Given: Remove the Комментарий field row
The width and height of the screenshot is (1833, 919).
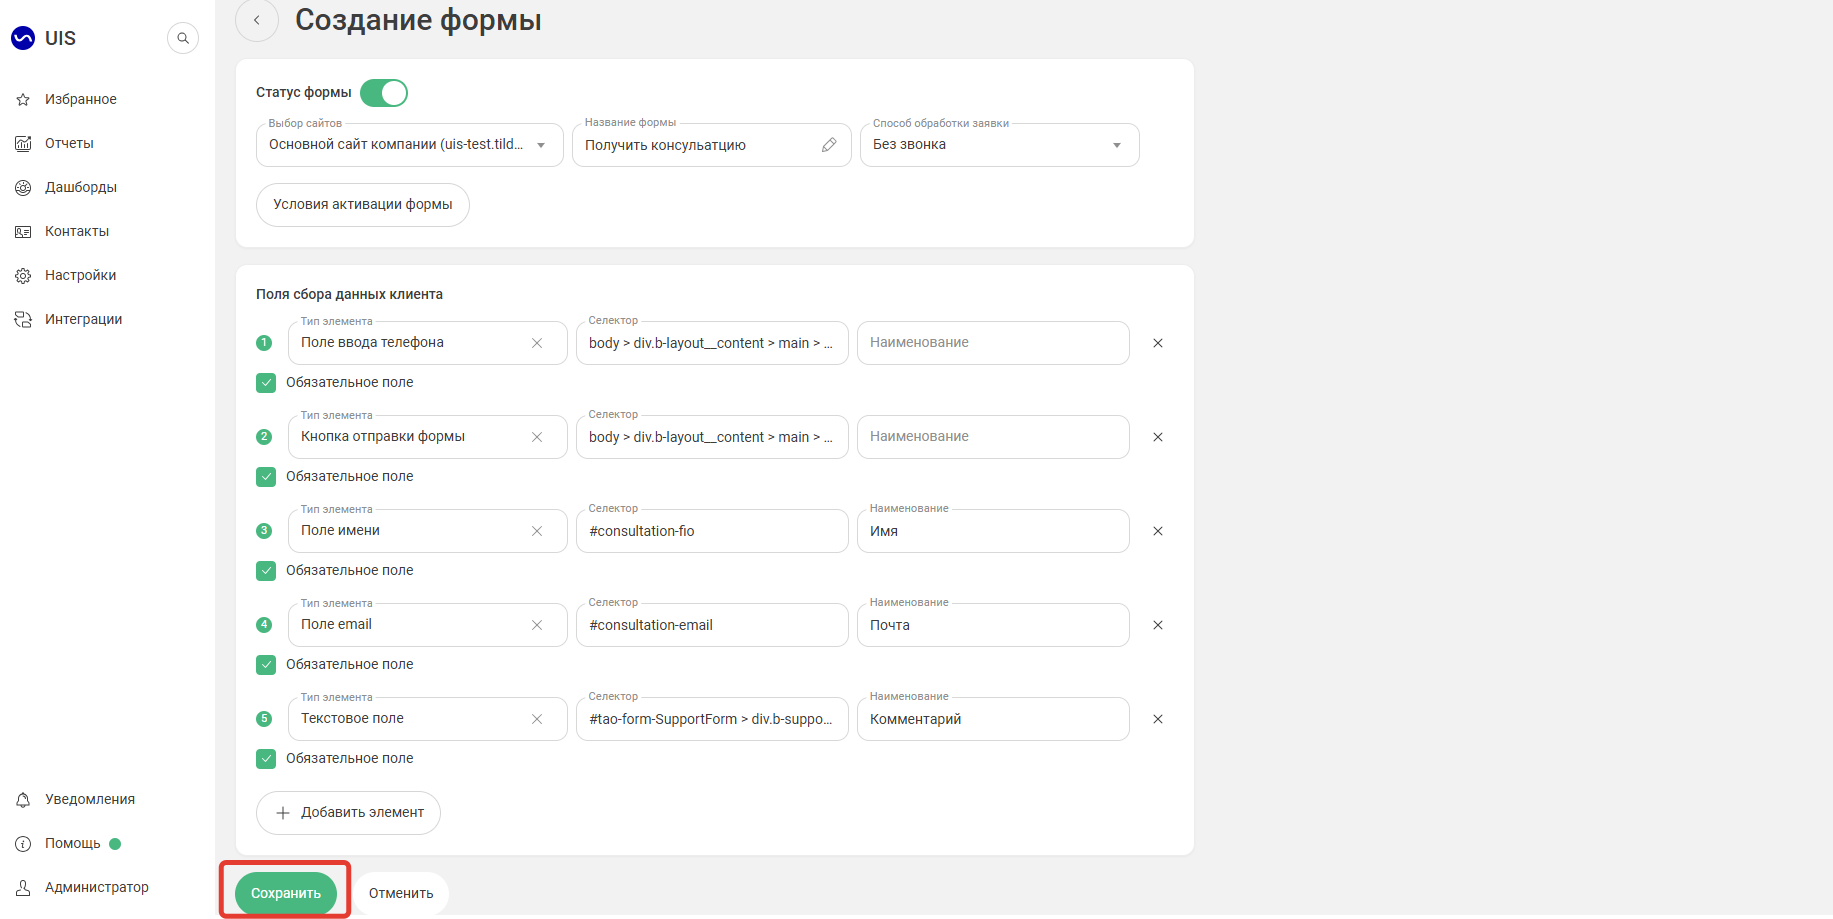Looking at the screenshot, I should point(1158,719).
